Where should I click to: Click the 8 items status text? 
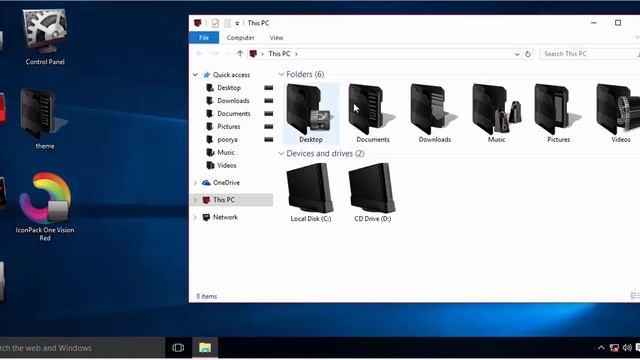click(207, 296)
